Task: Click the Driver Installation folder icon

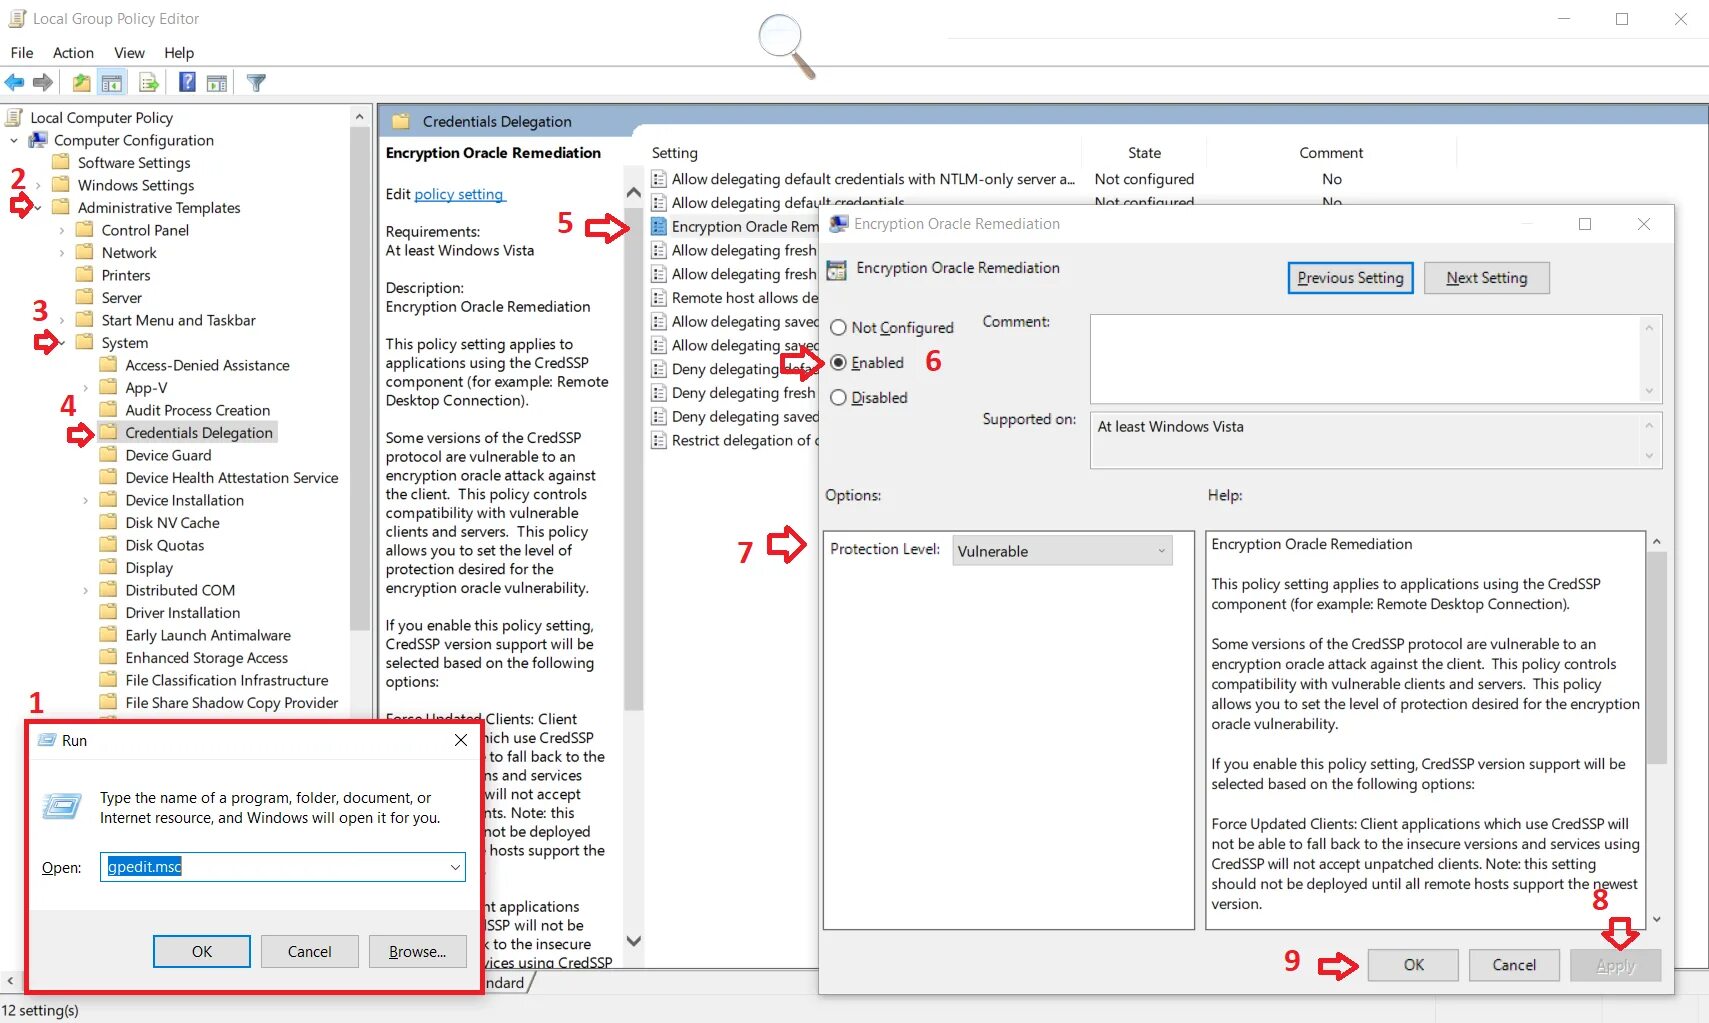Action: (x=109, y=612)
